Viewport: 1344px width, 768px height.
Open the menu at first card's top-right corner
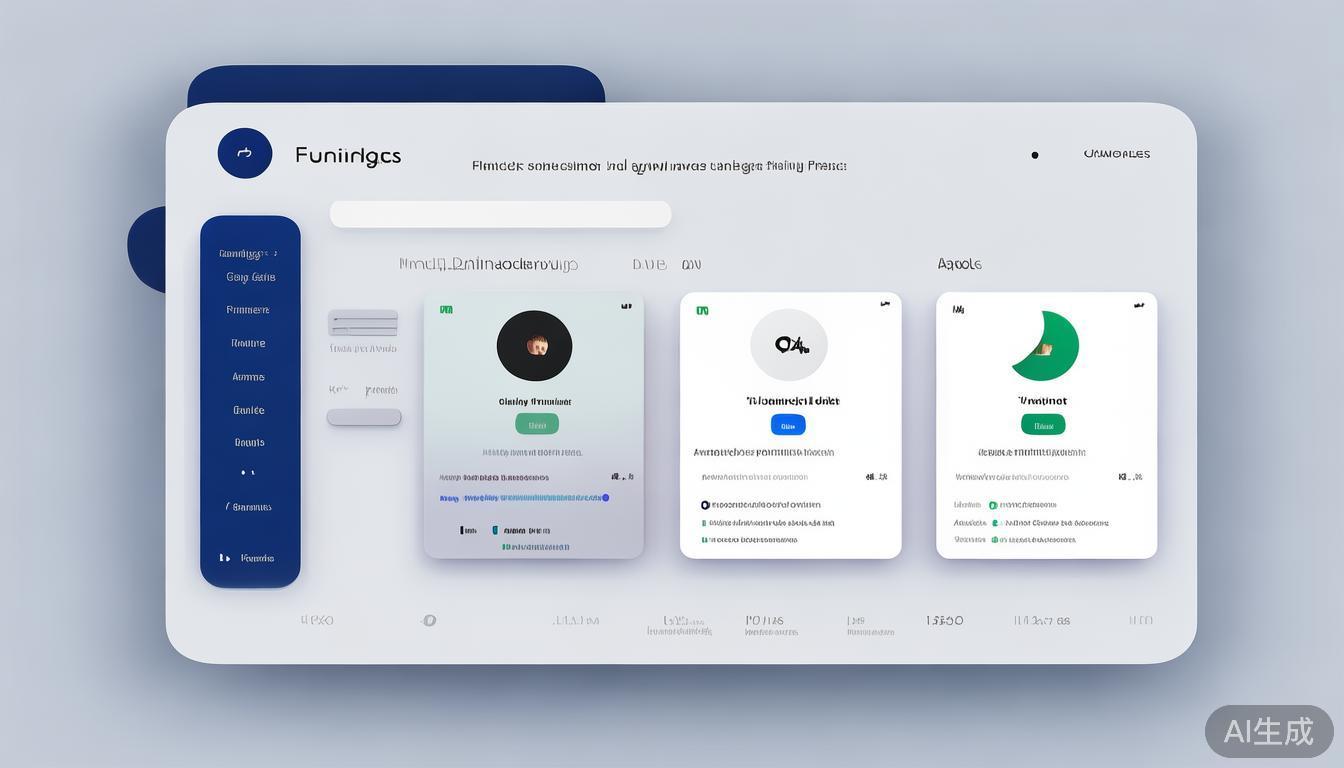[626, 306]
